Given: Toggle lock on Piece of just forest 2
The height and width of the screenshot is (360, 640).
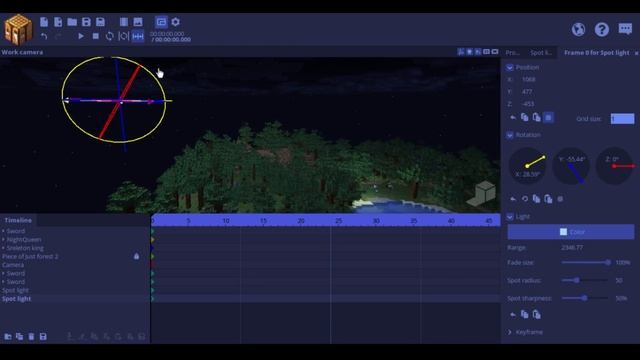Looking at the screenshot, I should (x=136, y=256).
